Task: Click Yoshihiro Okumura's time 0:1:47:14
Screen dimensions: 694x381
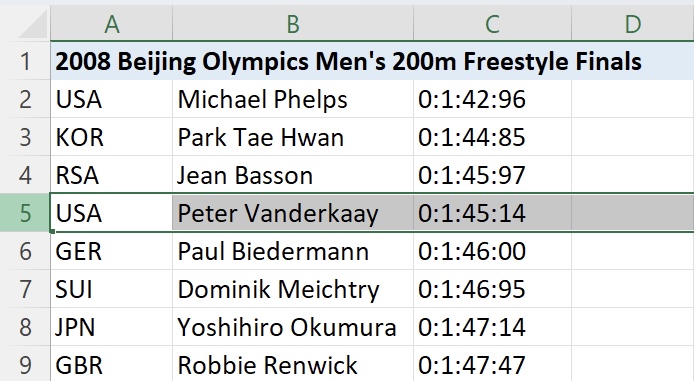Action: [492, 327]
